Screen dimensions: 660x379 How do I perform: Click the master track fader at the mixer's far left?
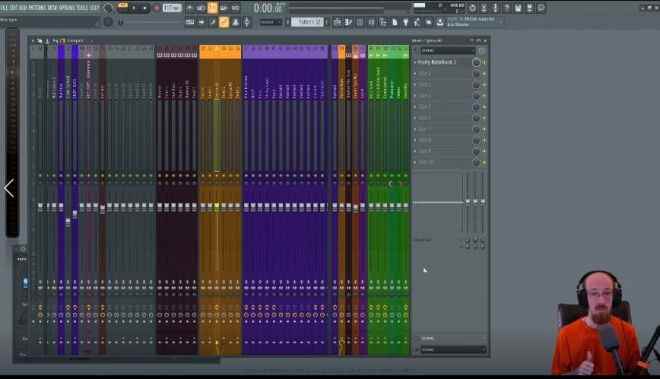tap(40, 206)
